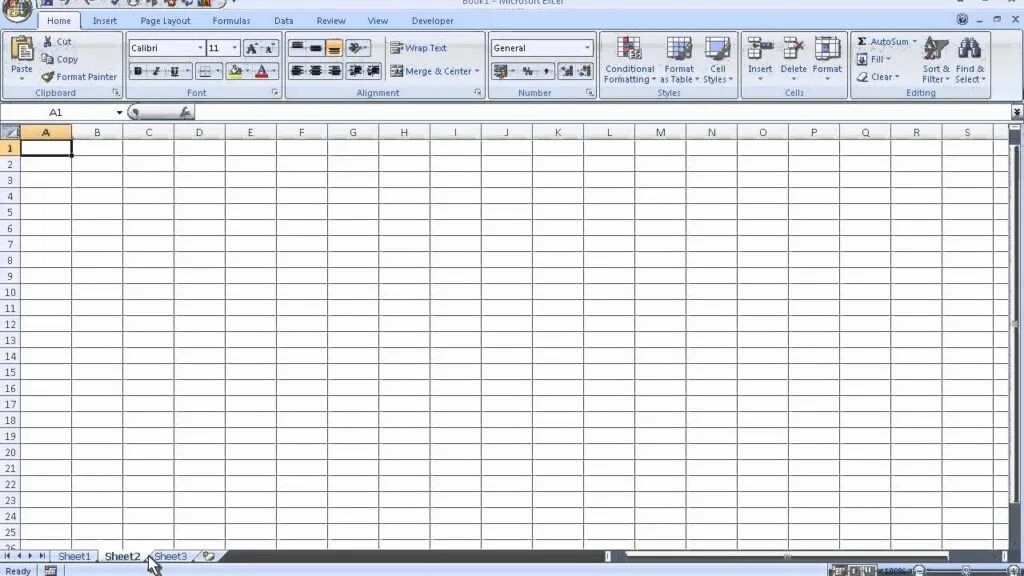Insert cells using Insert icon
The image size is (1024, 576).
760,49
